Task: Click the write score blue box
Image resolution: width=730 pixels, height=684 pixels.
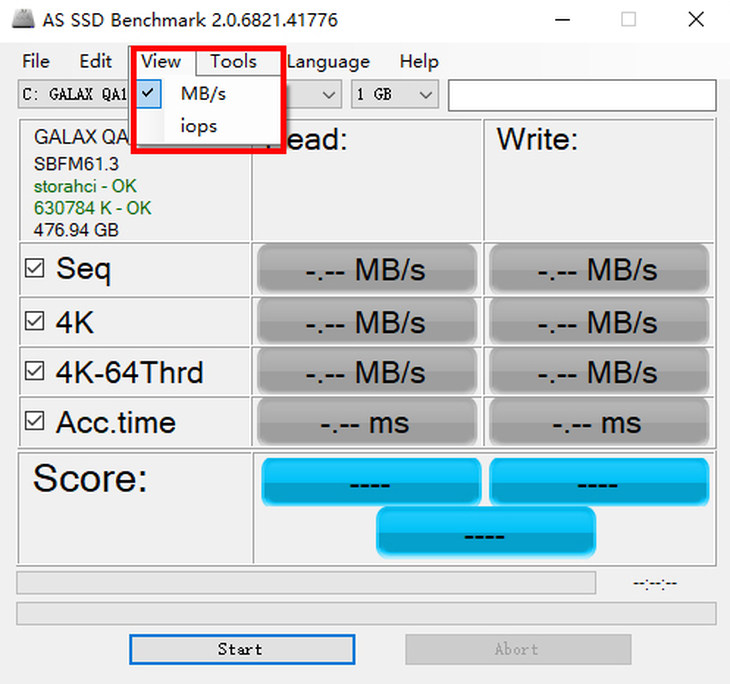Action: click(x=599, y=482)
